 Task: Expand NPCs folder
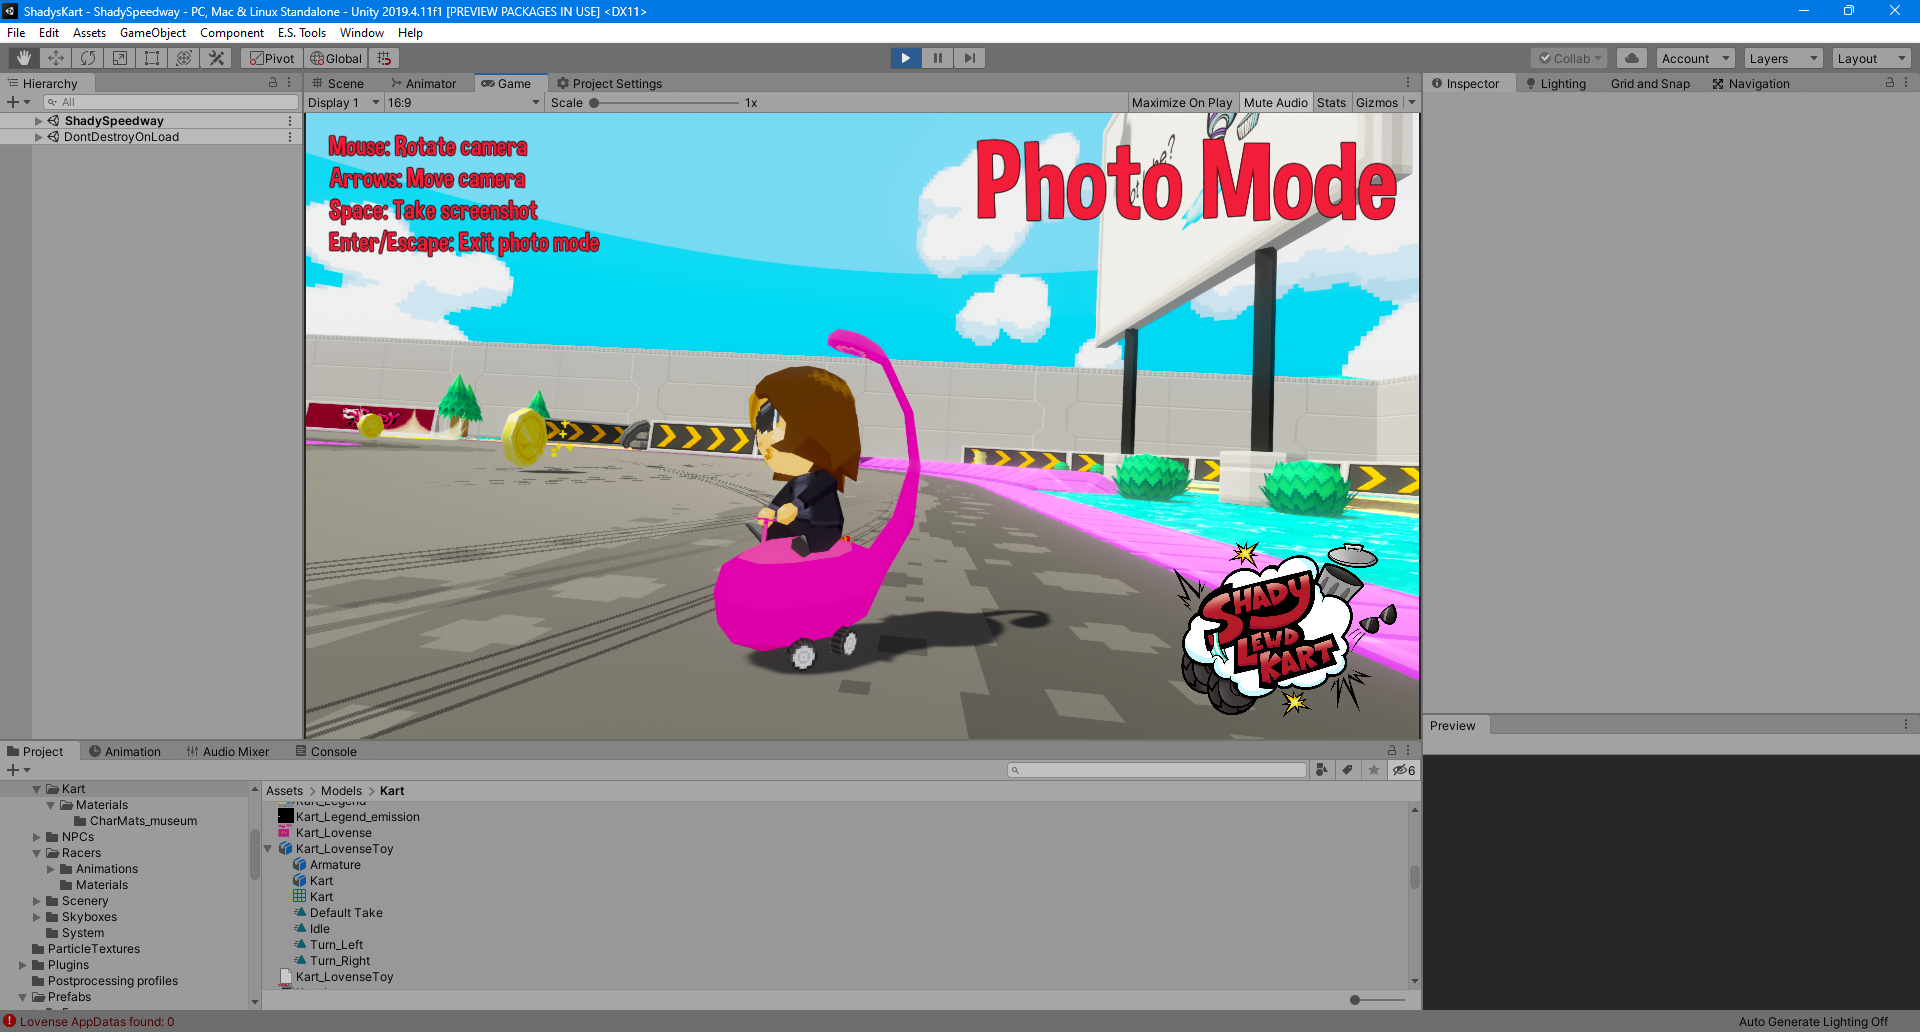(x=37, y=837)
